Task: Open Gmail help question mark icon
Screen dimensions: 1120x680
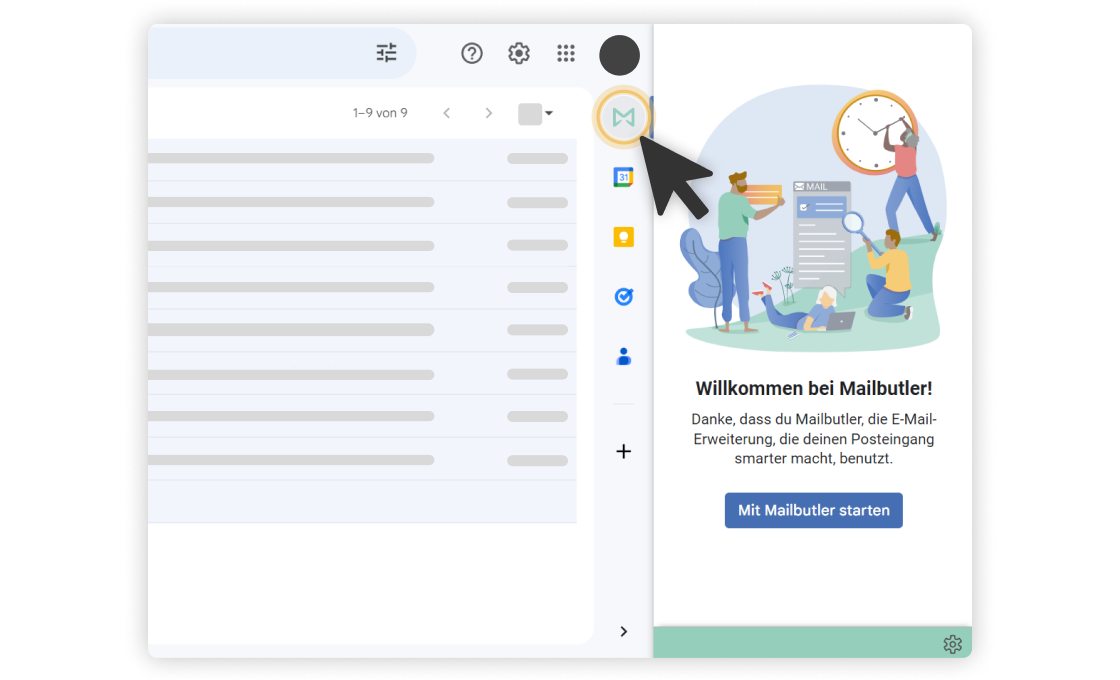Action: tap(471, 53)
